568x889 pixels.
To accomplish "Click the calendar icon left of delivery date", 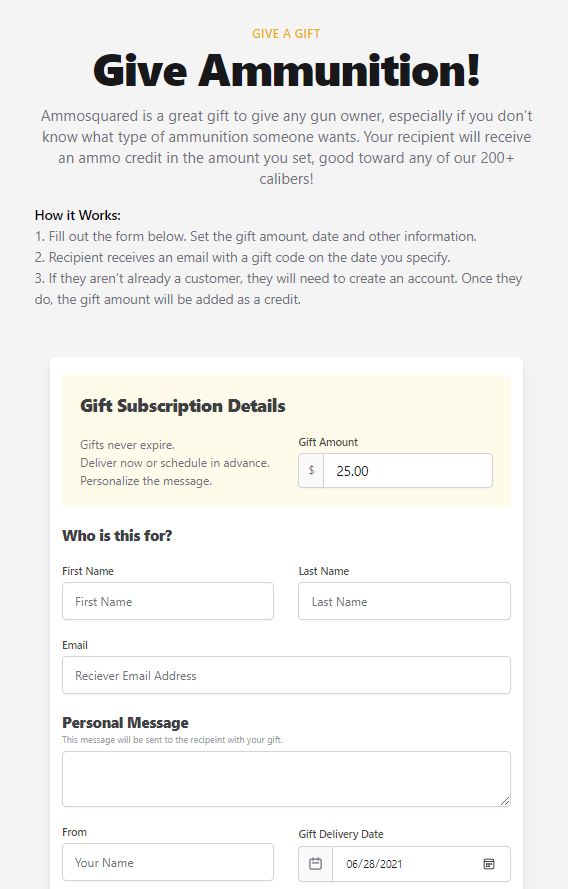I will 315,863.
